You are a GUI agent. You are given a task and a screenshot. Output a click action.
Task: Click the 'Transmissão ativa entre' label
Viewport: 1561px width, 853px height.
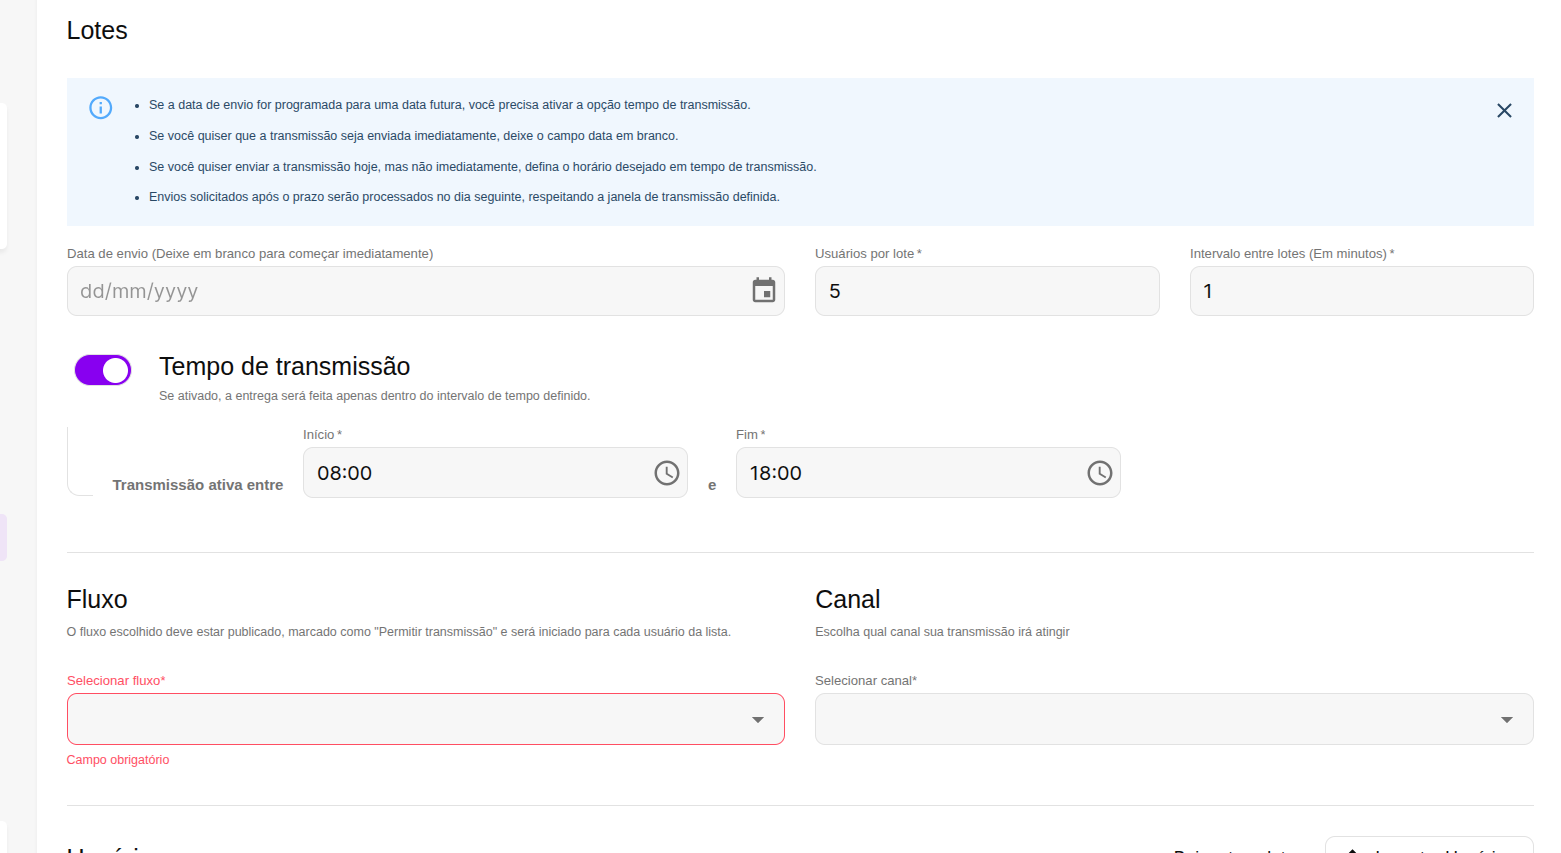198,485
